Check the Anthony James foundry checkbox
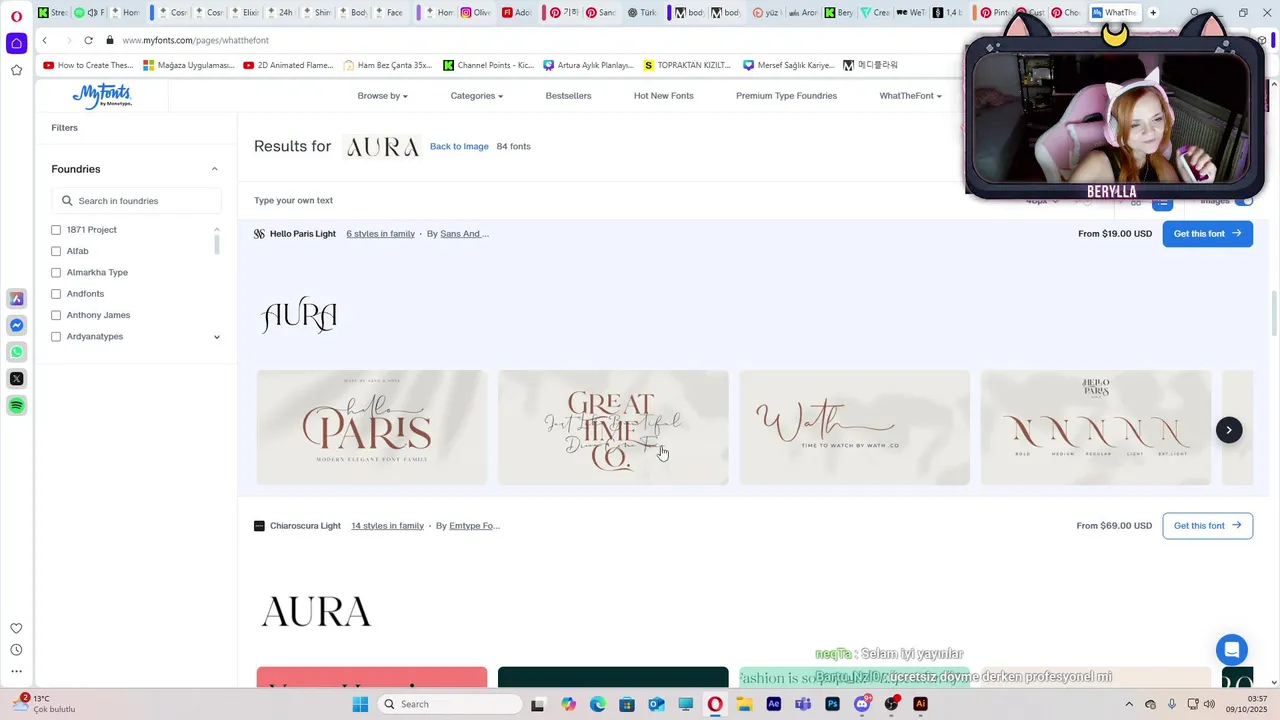The image size is (1280, 720). pyautogui.click(x=56, y=315)
